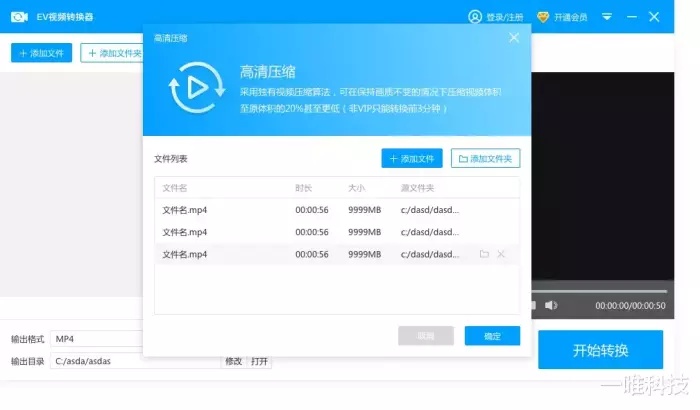
Task: Click the 大小 column header
Action: click(x=356, y=188)
